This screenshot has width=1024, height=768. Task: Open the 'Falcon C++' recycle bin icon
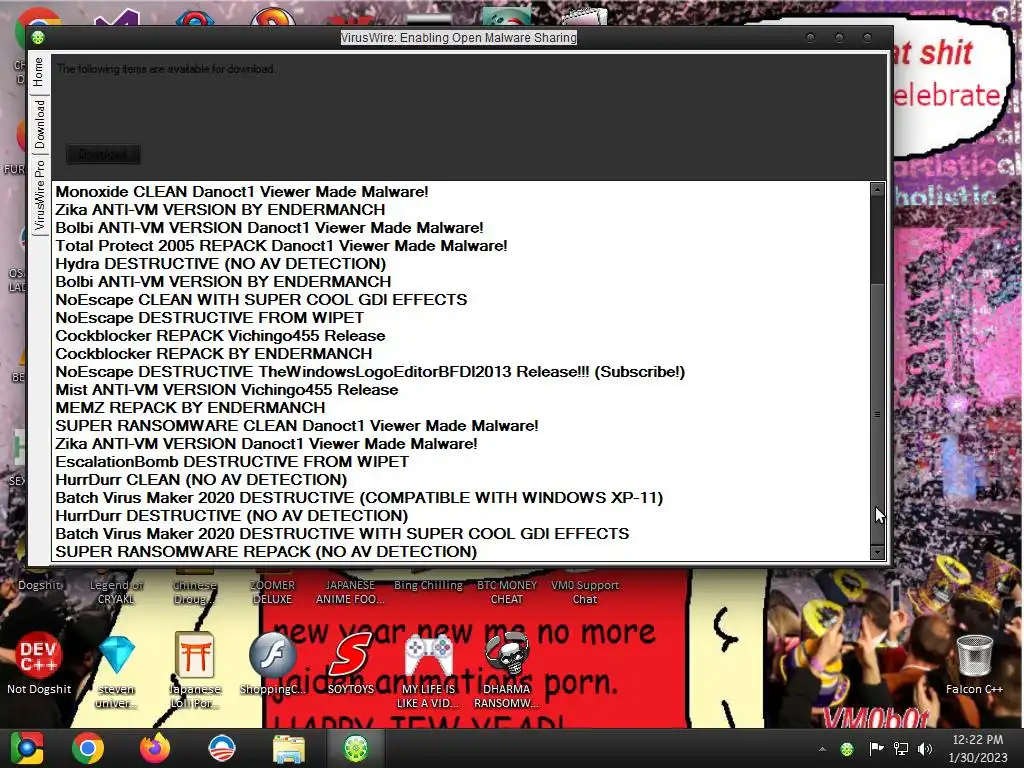click(974, 664)
